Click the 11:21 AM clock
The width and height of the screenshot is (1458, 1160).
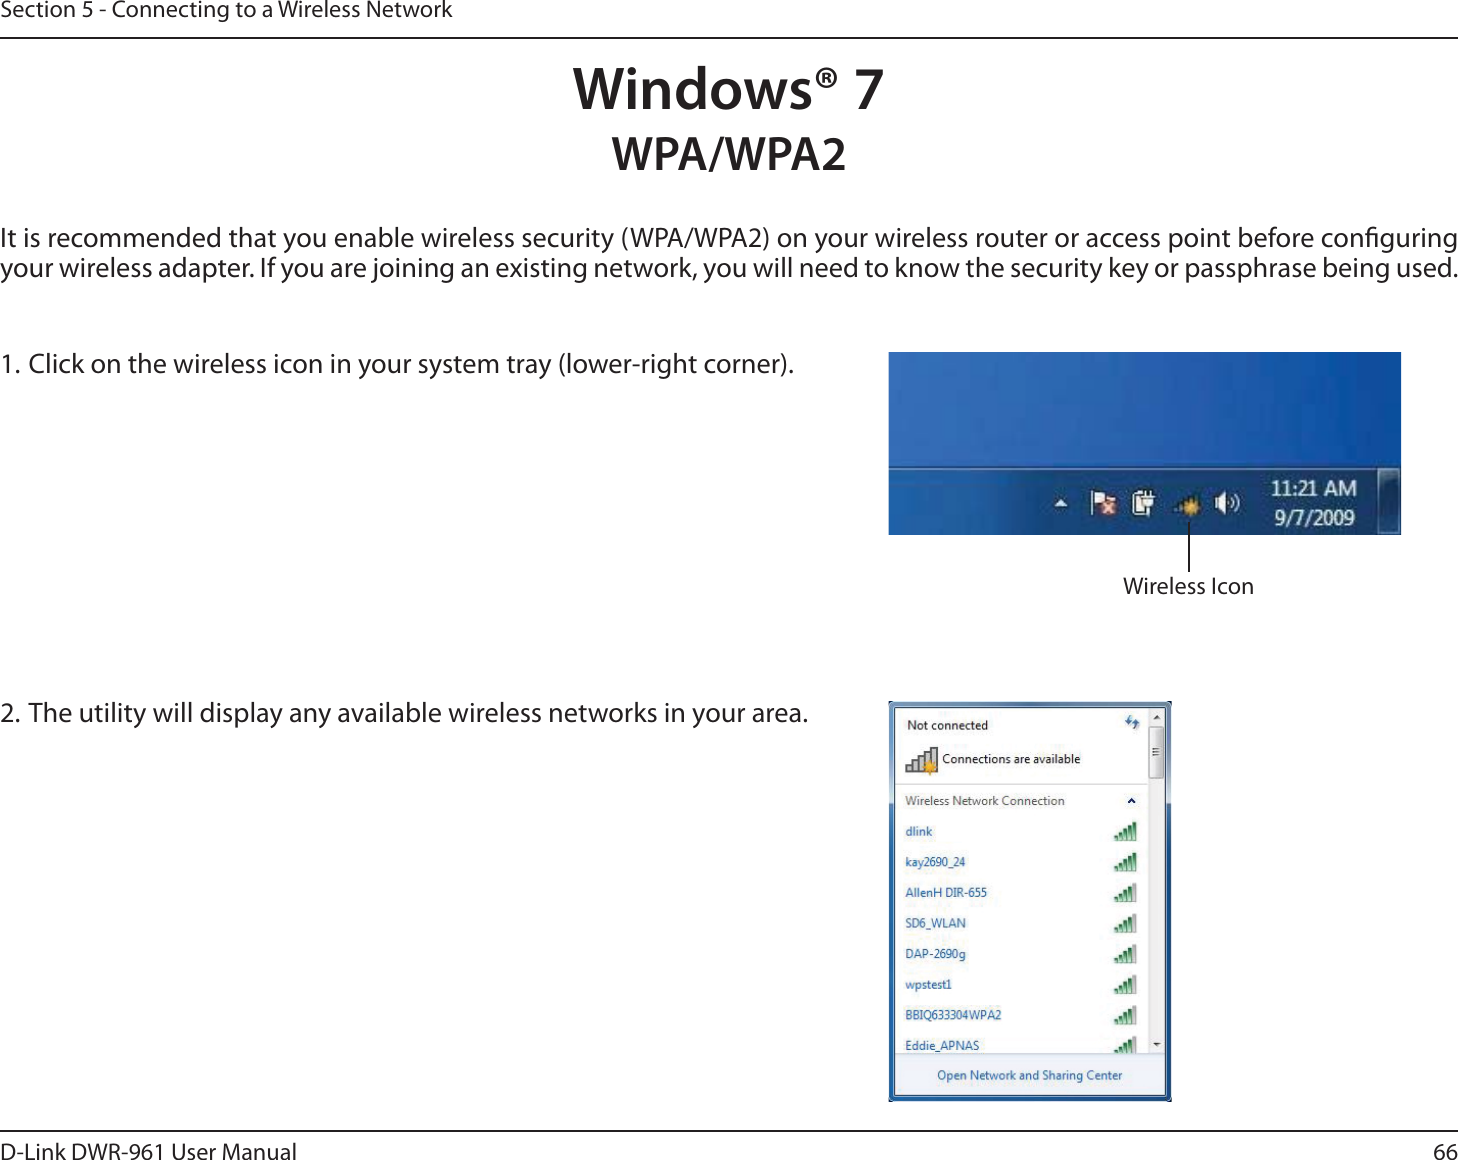tap(1314, 488)
